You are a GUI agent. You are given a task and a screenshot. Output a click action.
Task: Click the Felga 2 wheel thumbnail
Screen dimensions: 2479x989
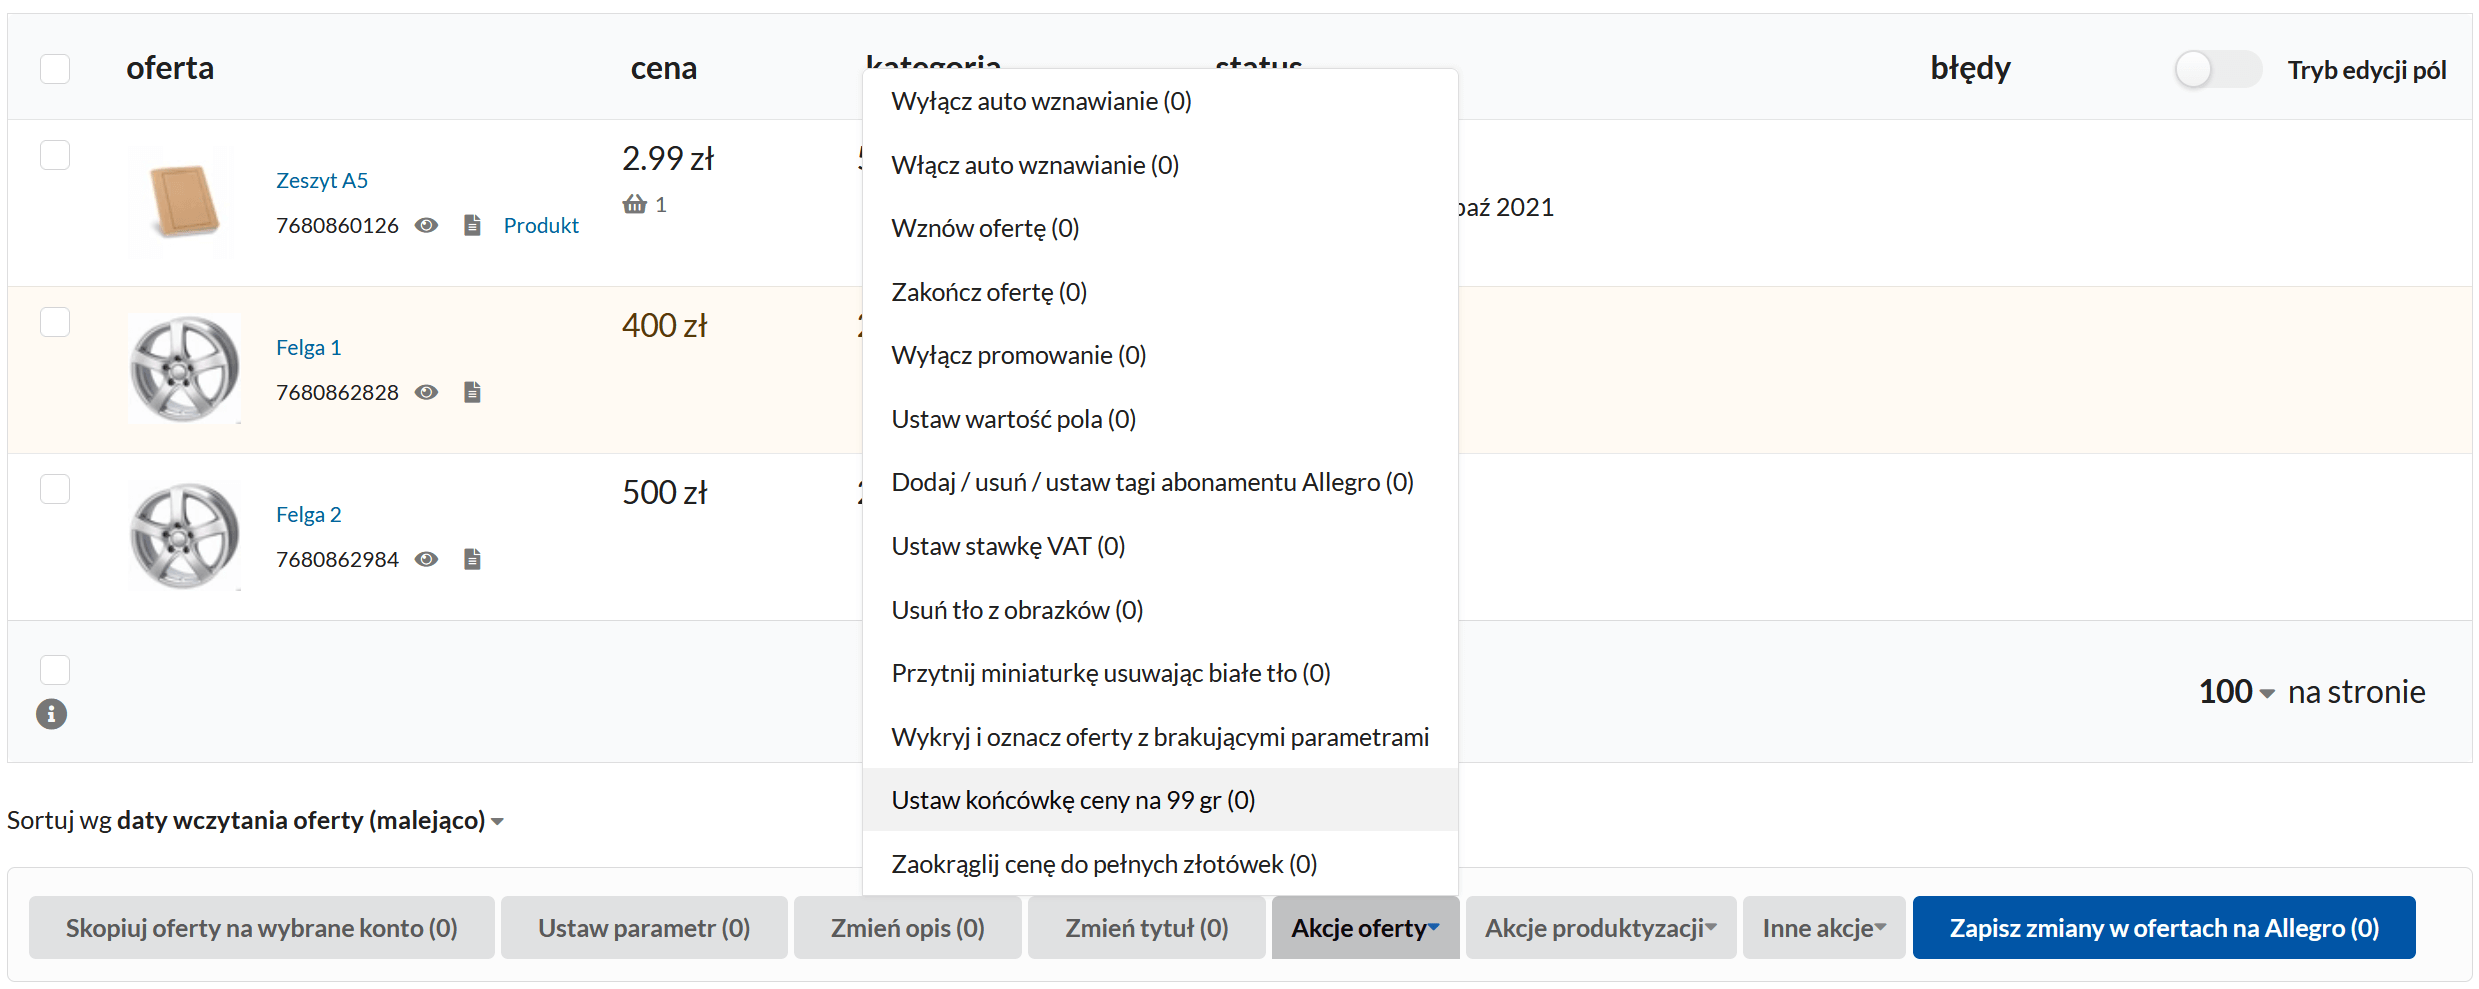coord(184,536)
